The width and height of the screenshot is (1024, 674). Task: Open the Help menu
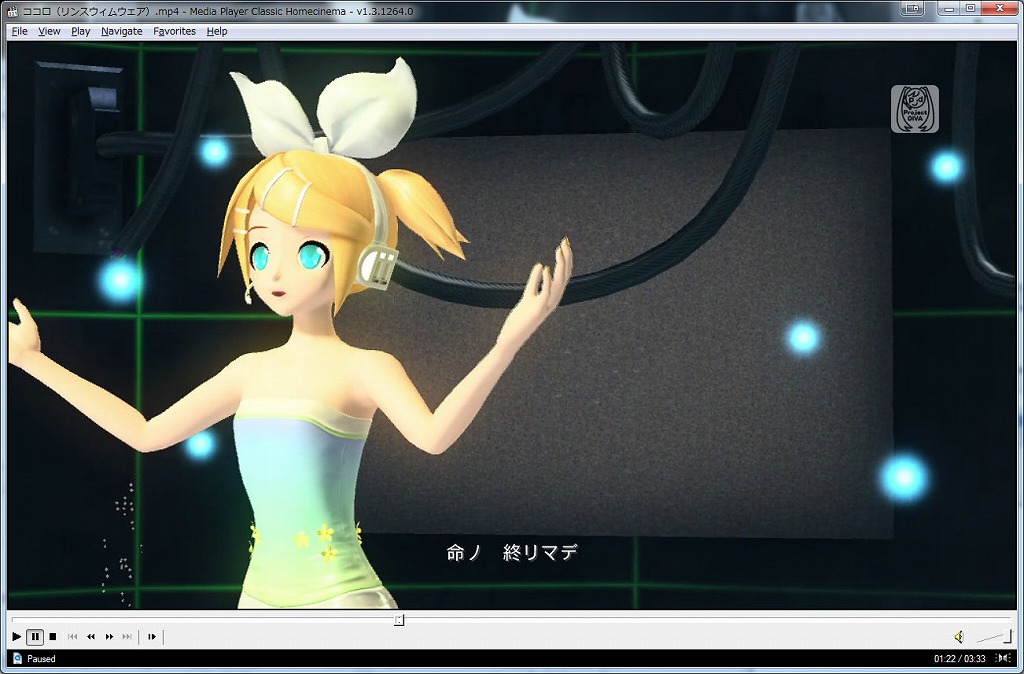pos(217,31)
